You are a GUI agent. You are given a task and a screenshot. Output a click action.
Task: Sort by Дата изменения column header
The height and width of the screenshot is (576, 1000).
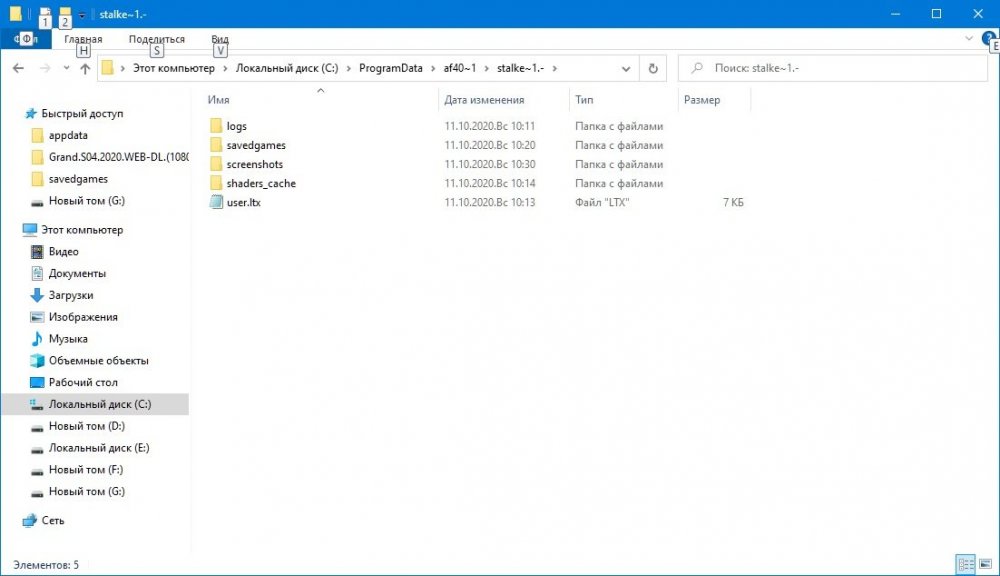coord(485,100)
